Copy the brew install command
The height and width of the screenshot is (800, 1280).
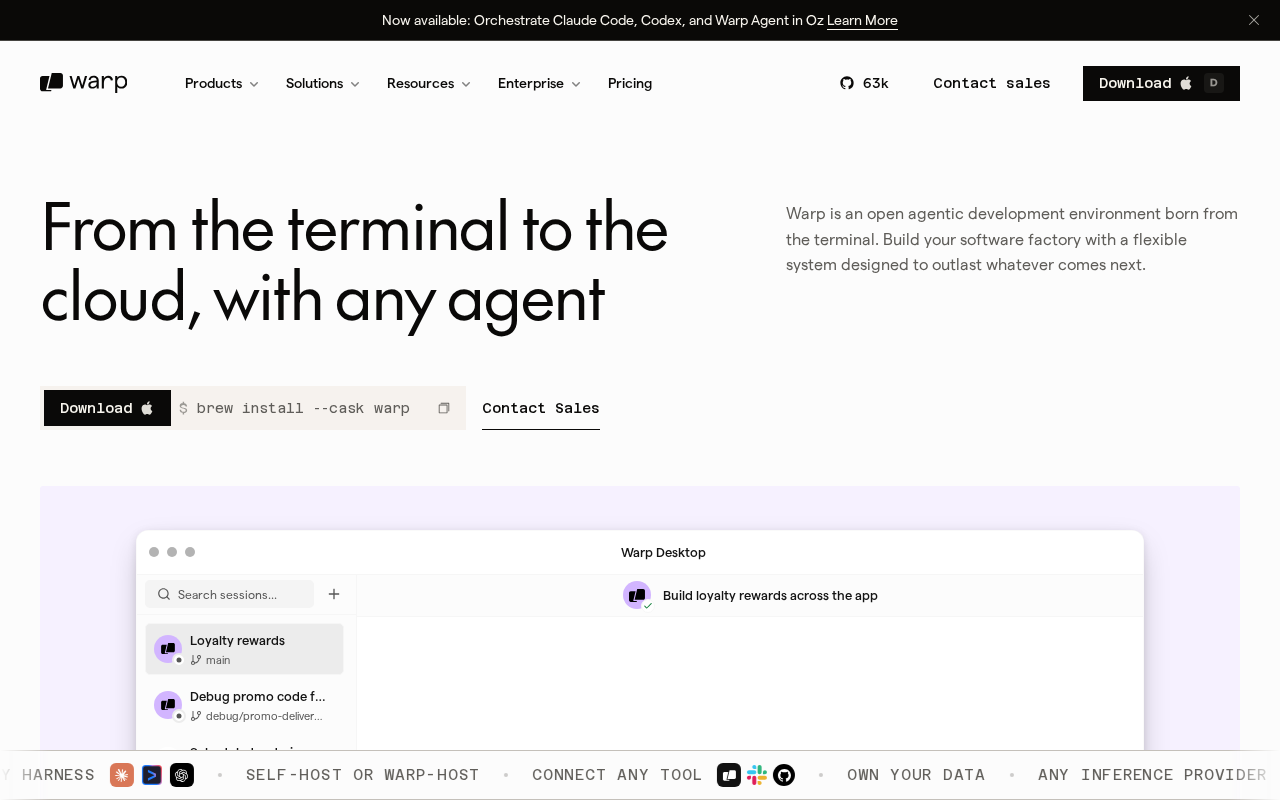pyautogui.click(x=444, y=408)
